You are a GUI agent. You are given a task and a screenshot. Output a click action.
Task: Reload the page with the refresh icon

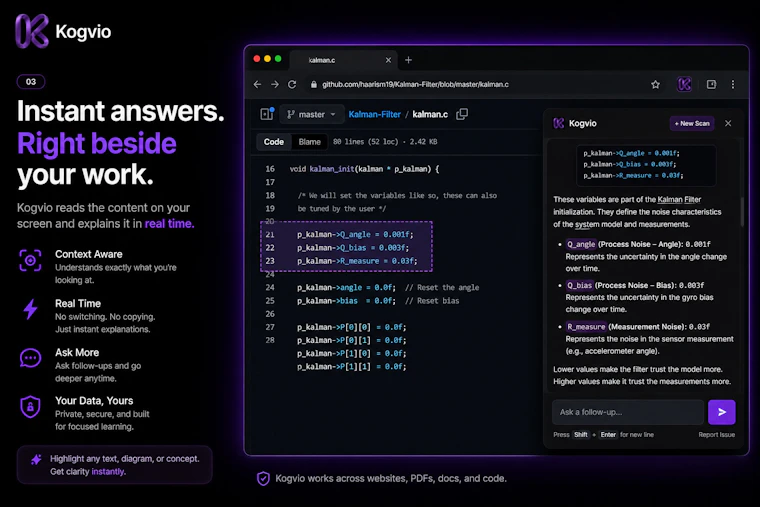click(292, 84)
